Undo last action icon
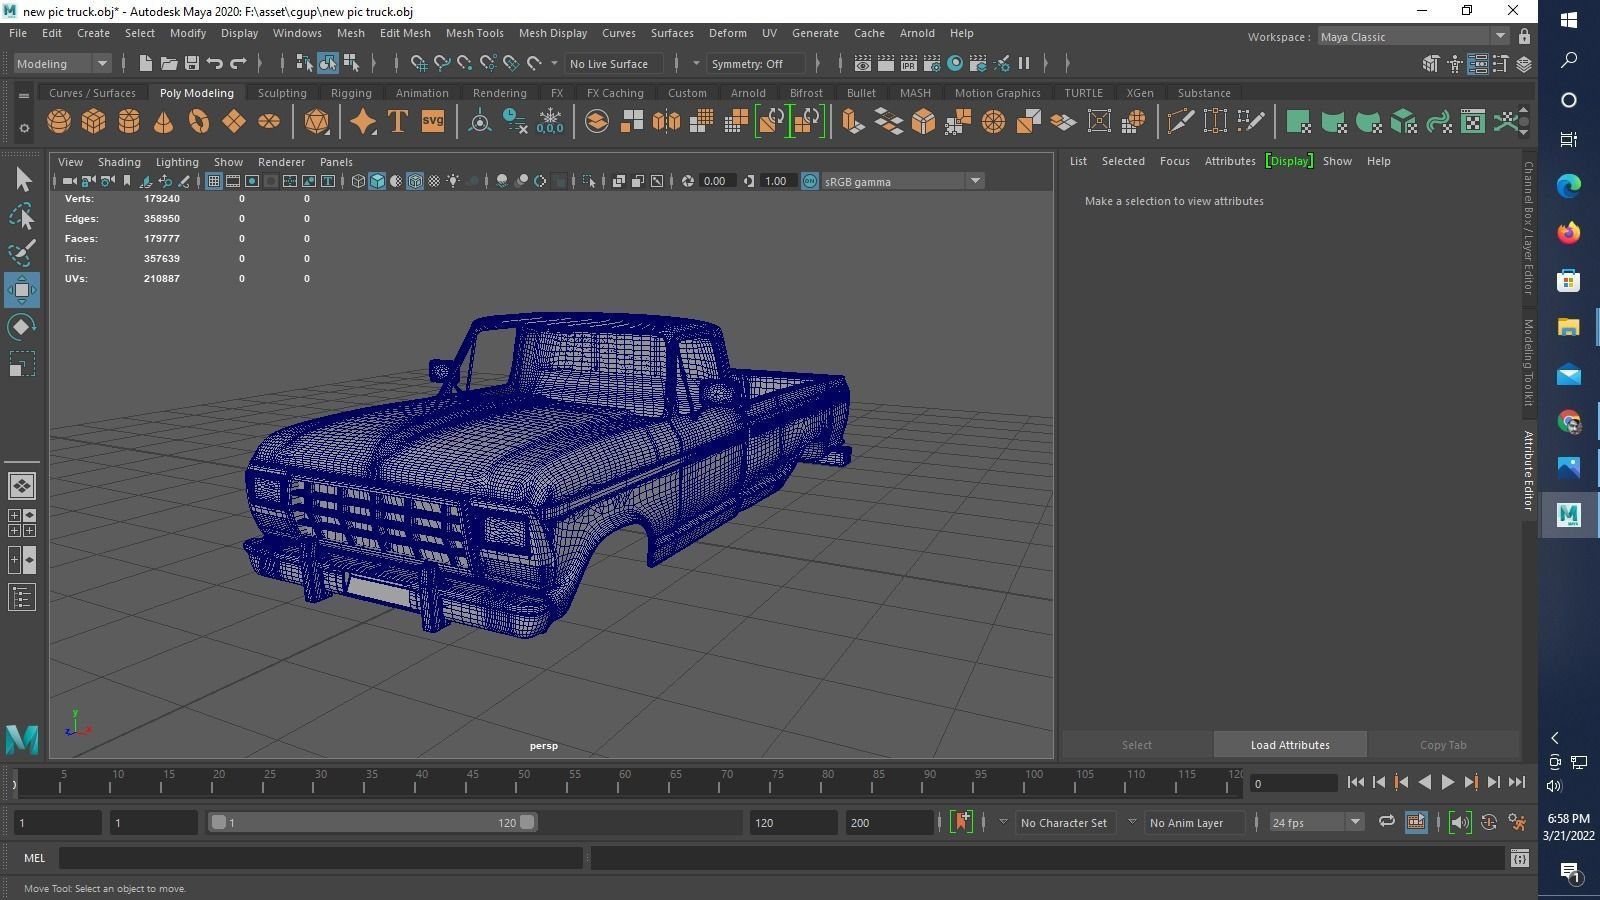Viewport: 1600px width, 900px height. pos(214,63)
